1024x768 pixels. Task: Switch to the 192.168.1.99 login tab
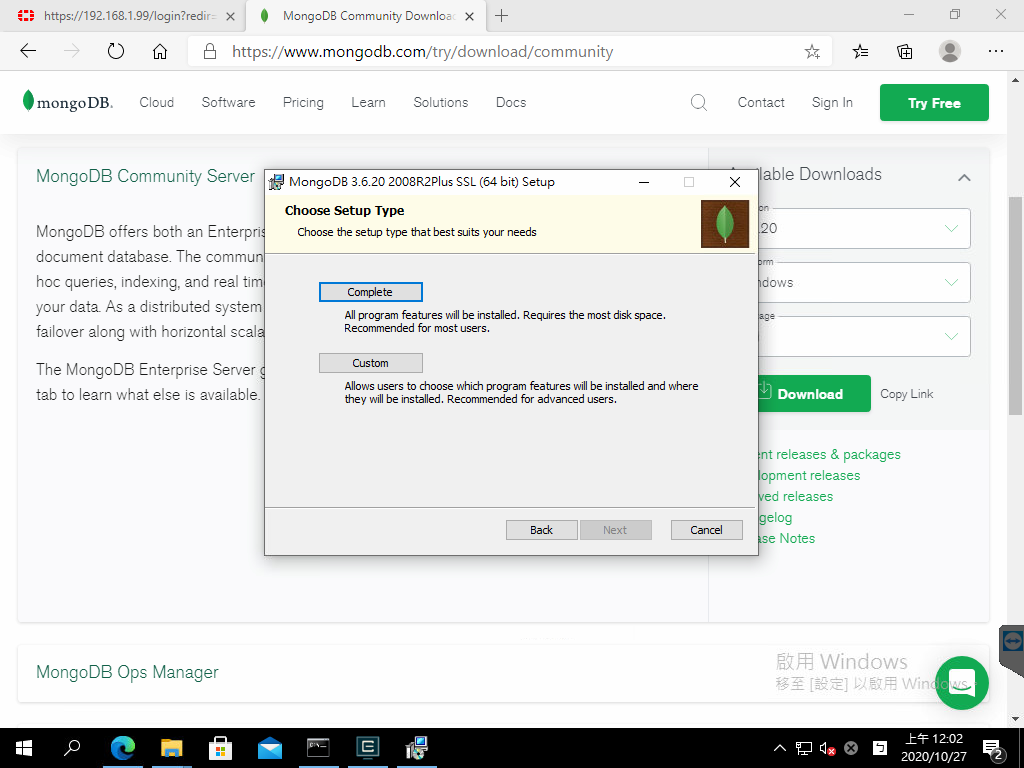pyautogui.click(x=121, y=16)
